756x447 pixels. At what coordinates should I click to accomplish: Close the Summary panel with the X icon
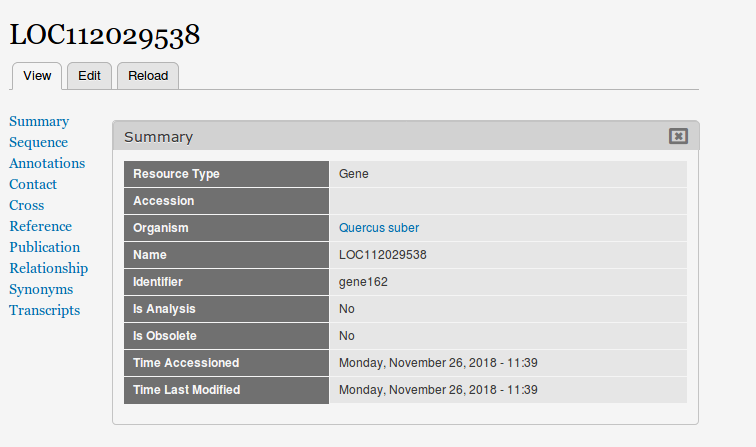pos(678,136)
